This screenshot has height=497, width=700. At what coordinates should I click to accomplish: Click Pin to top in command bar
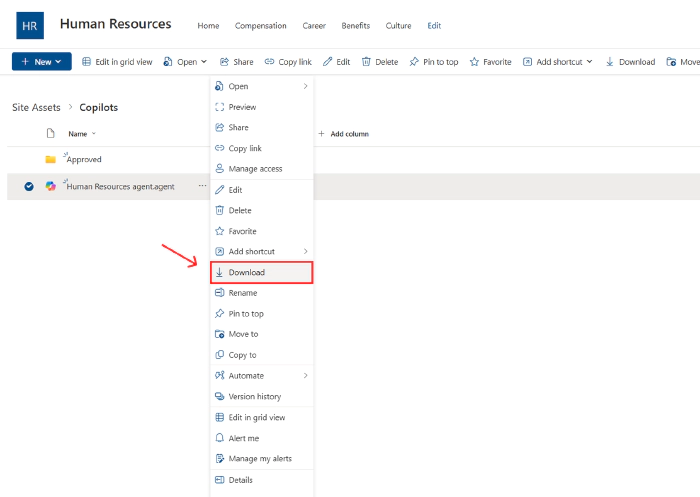(x=434, y=62)
